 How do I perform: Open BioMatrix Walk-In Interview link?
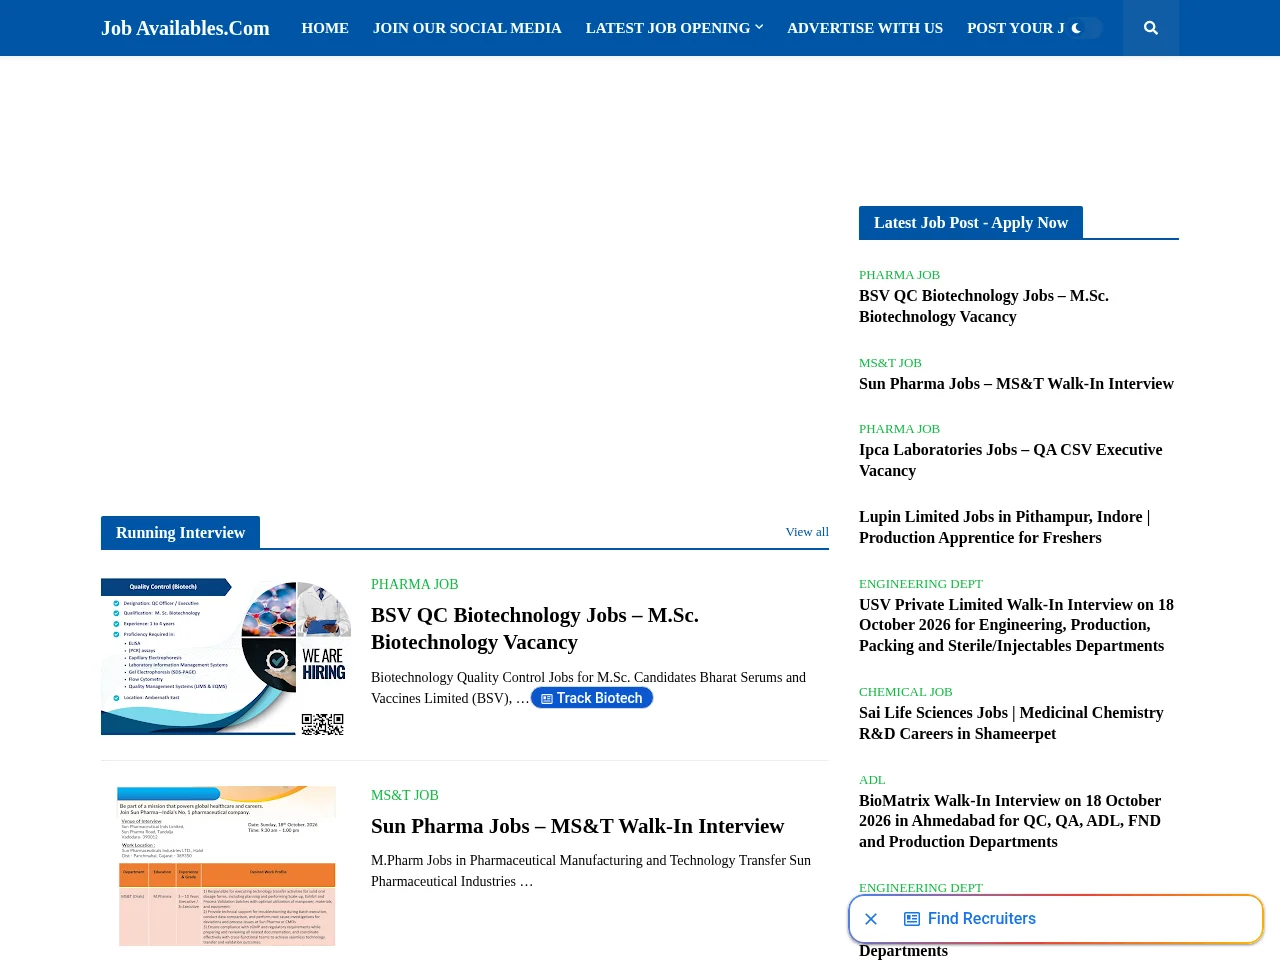pos(1010,821)
